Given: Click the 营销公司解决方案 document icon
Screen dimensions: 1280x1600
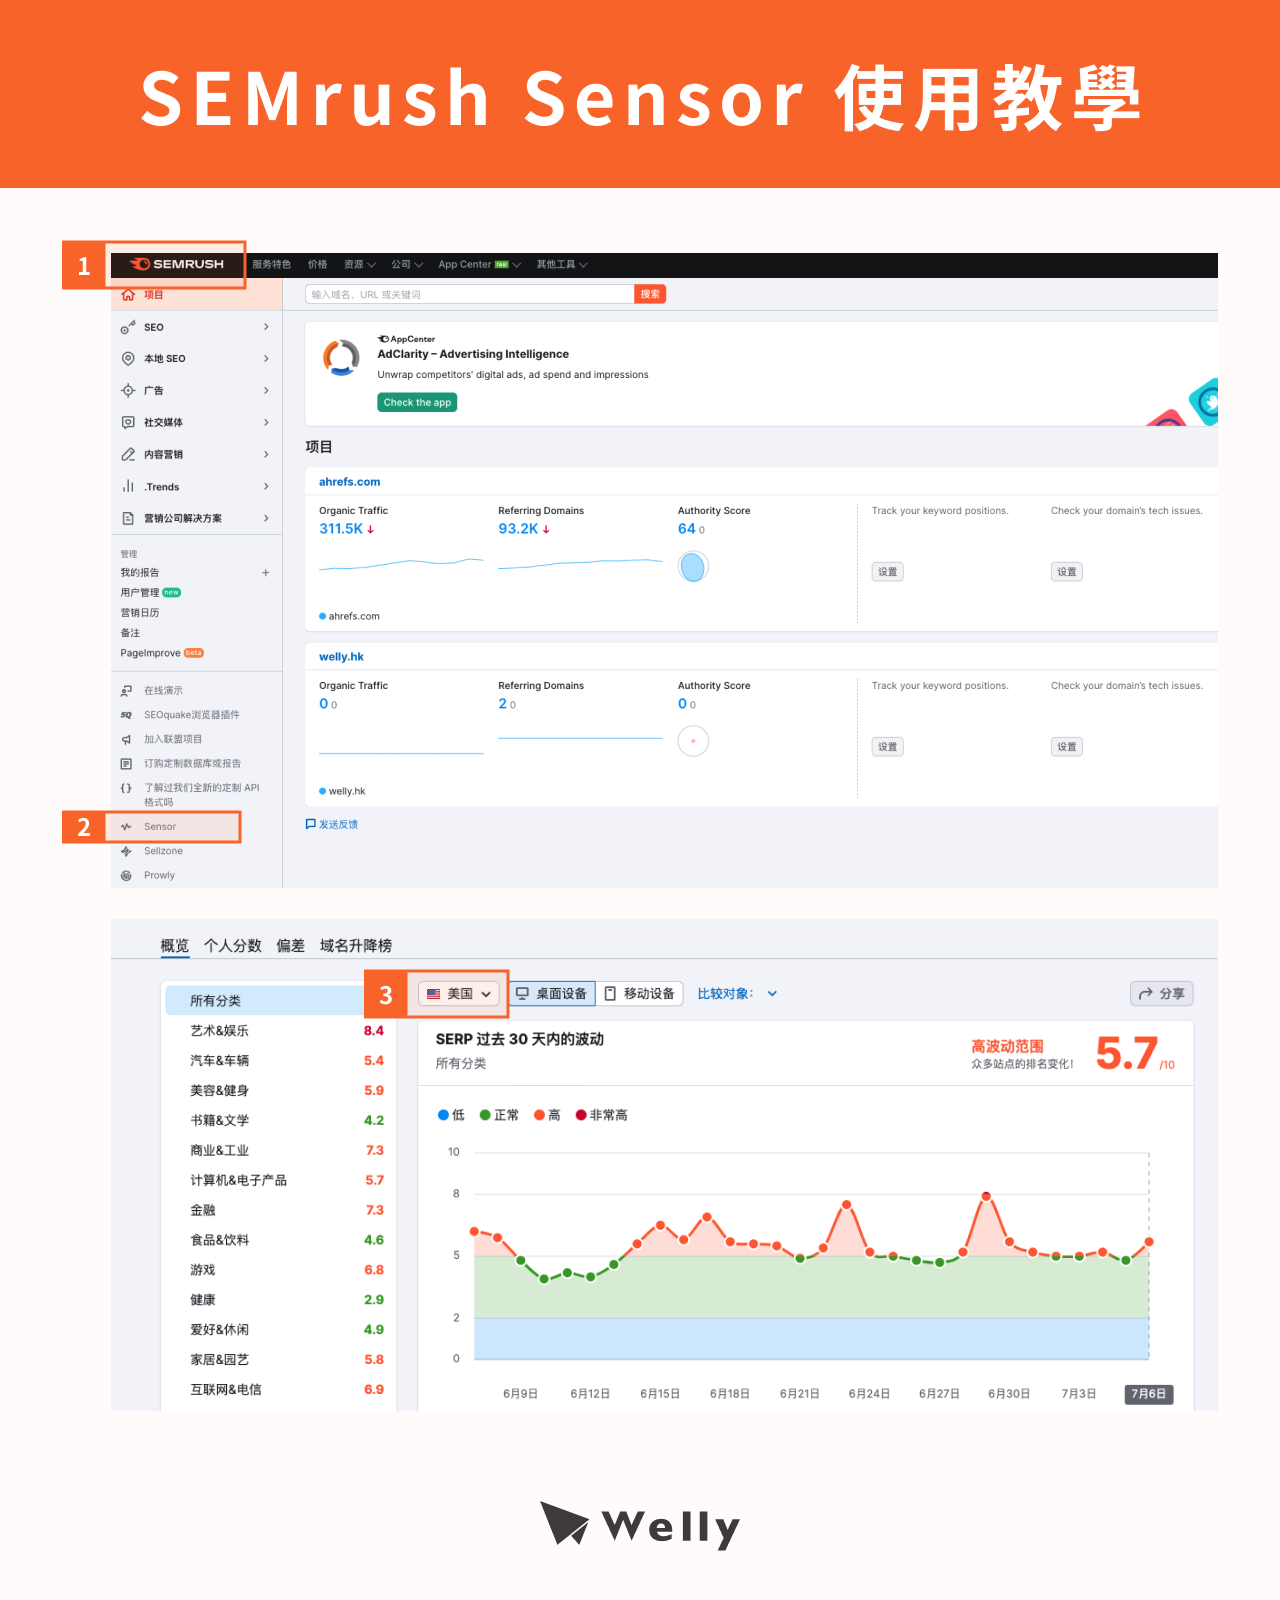Looking at the screenshot, I should click(128, 518).
